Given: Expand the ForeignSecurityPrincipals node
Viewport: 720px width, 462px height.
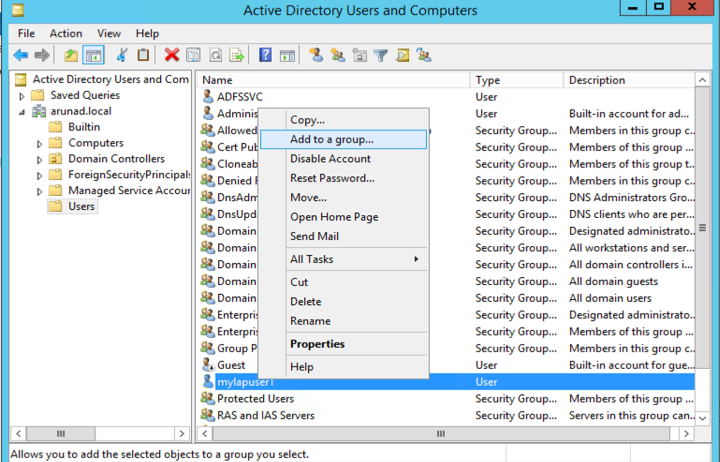Looking at the screenshot, I should pyautogui.click(x=39, y=175).
